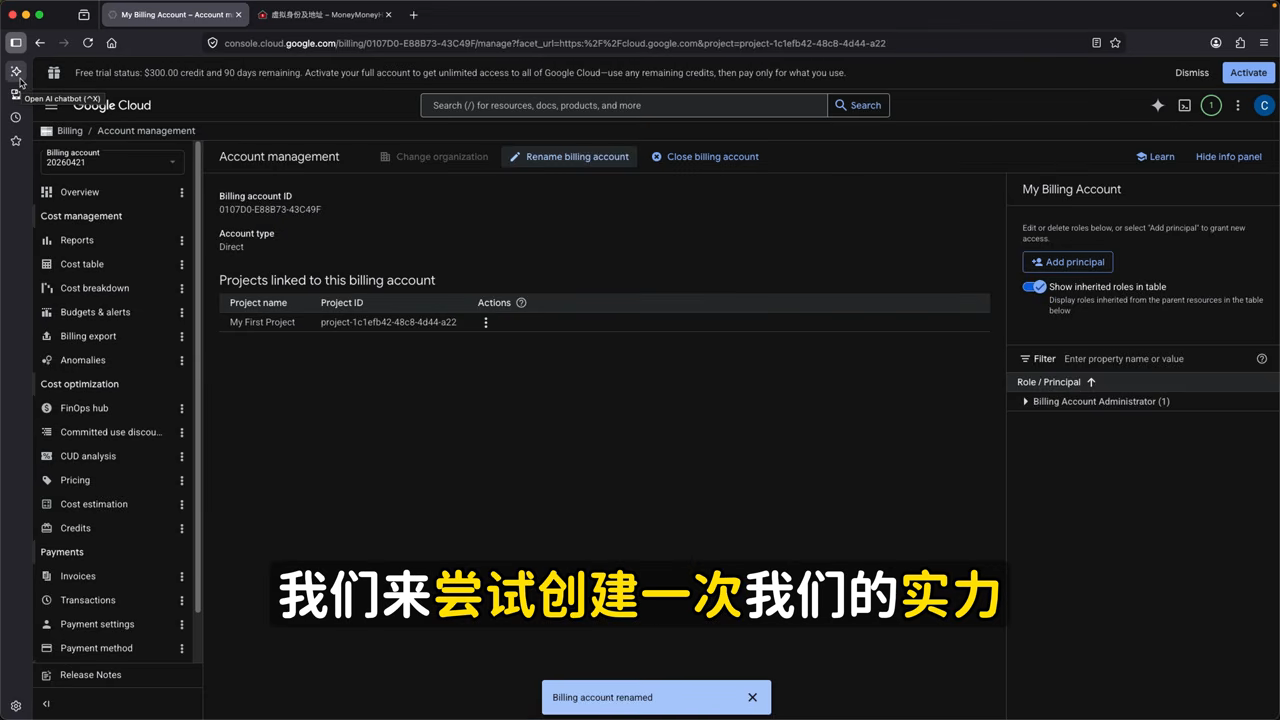Toggle Show inherited roles in table
This screenshot has height=720, width=1280.
pos(1034,287)
